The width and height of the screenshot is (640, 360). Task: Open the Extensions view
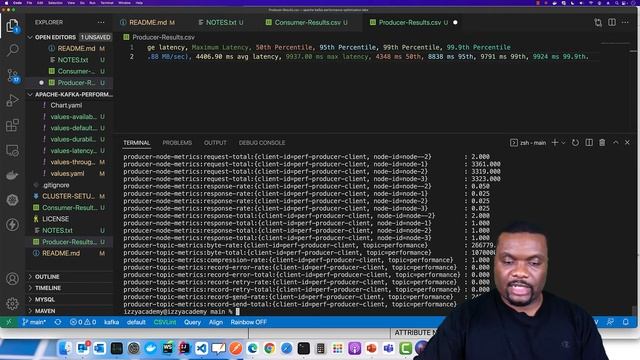click(12, 125)
